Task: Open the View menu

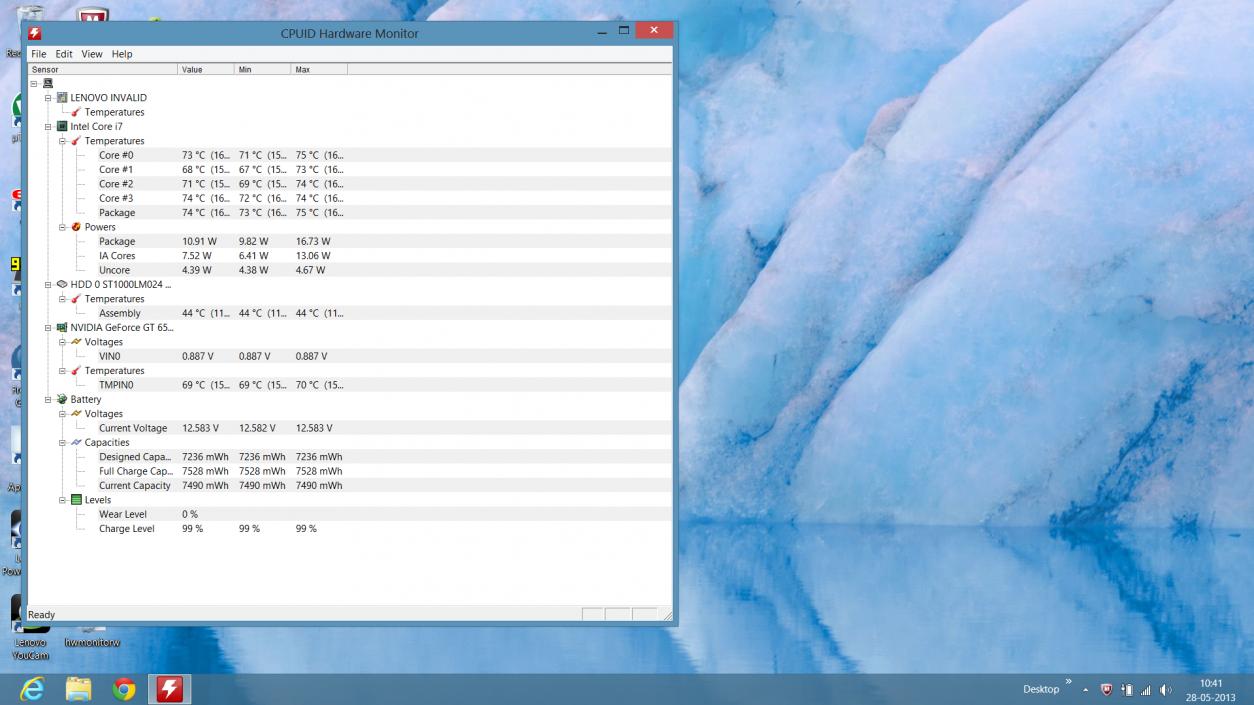Action: (92, 54)
